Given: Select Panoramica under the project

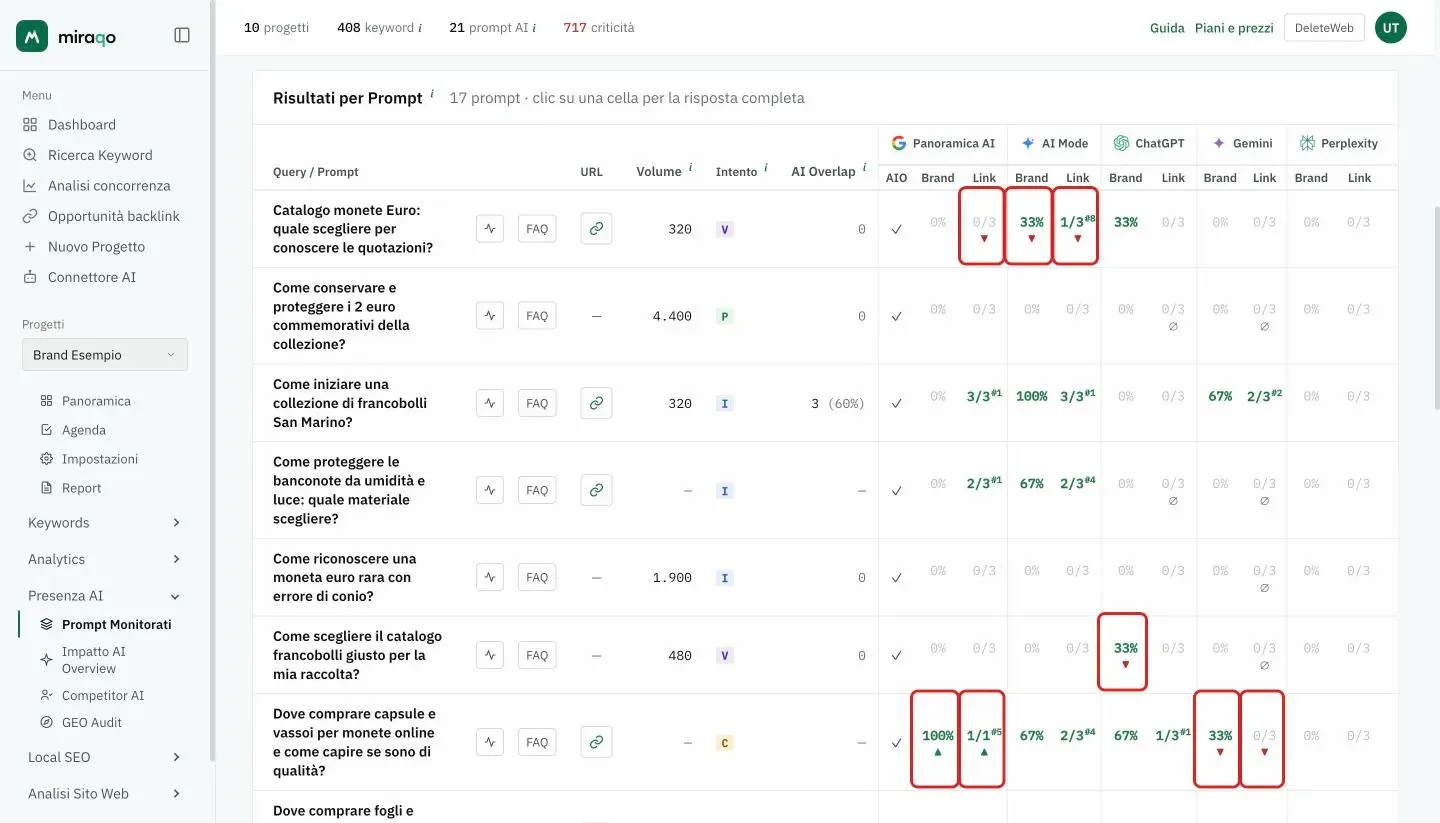Looking at the screenshot, I should coord(96,401).
